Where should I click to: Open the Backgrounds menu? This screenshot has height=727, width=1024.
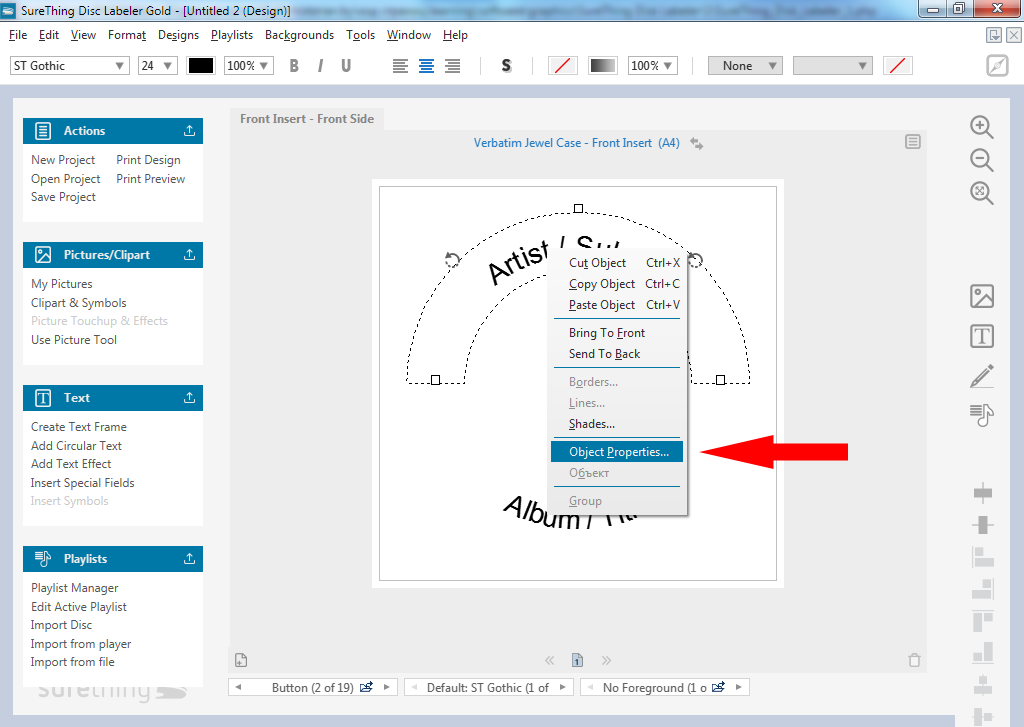pyautogui.click(x=299, y=35)
